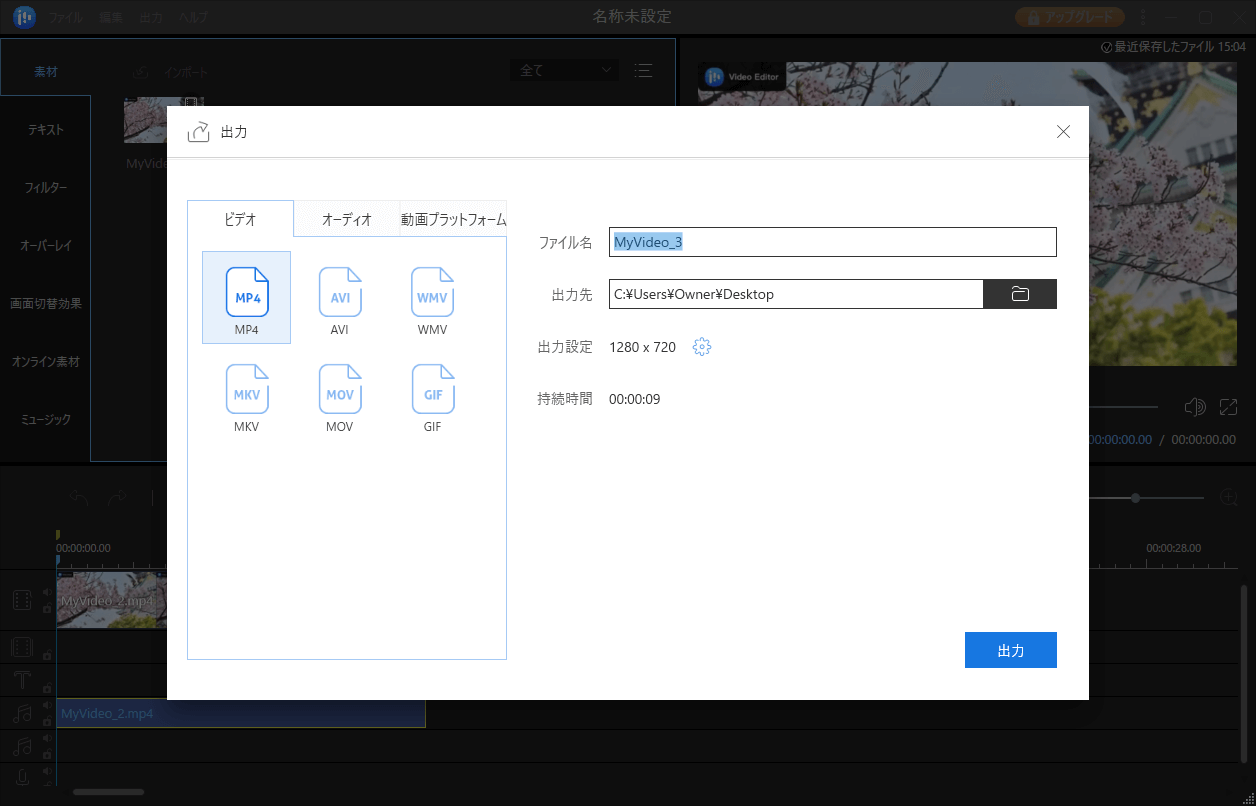Click the export arrow icon beside 出力 title
The width and height of the screenshot is (1256, 806).
[197, 130]
